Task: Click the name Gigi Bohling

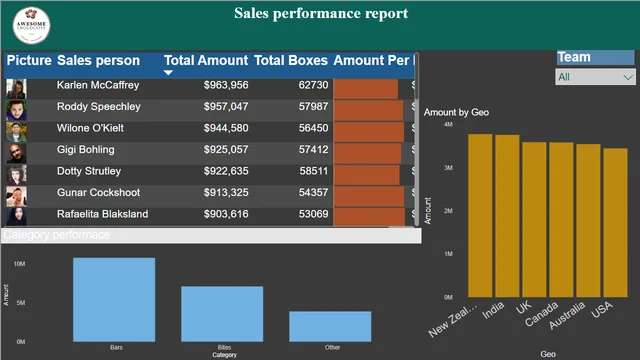Action: click(86, 150)
